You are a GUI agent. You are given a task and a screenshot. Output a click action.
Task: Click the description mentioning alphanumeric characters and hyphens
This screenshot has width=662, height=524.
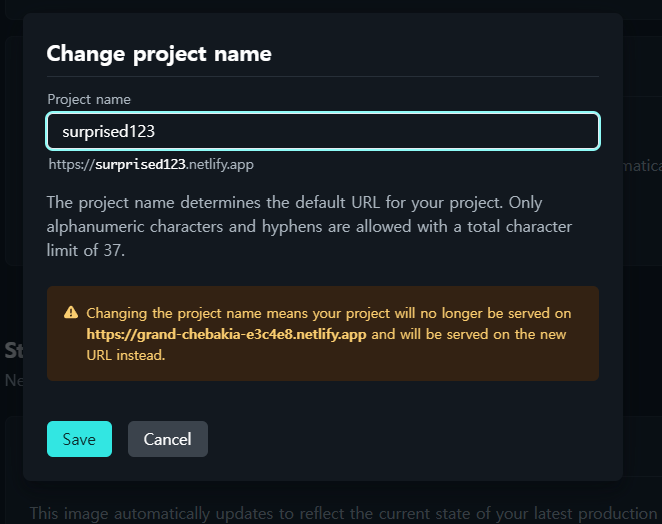[x=309, y=226]
